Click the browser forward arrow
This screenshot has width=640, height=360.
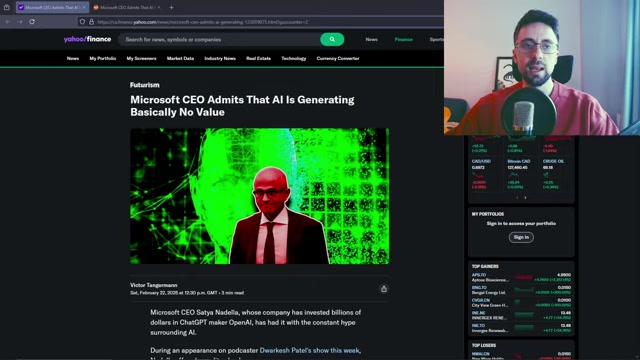click(x=20, y=22)
